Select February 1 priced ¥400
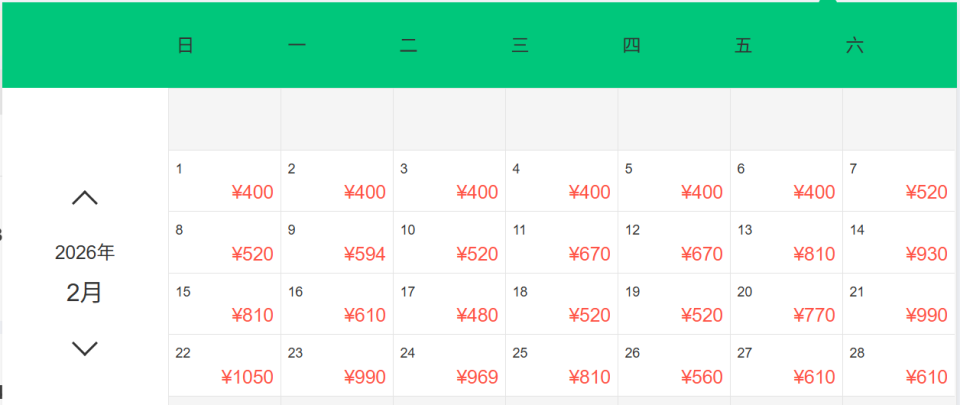This screenshot has width=960, height=405. pos(225,181)
